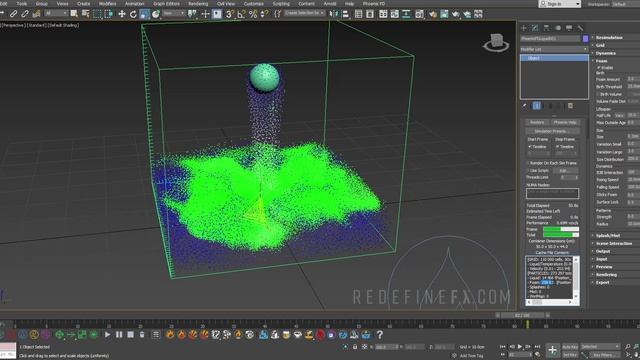Screen dimensions: 640x360
Task: Click the Phoenix toolbar question mark help icon
Action: tap(380, 335)
